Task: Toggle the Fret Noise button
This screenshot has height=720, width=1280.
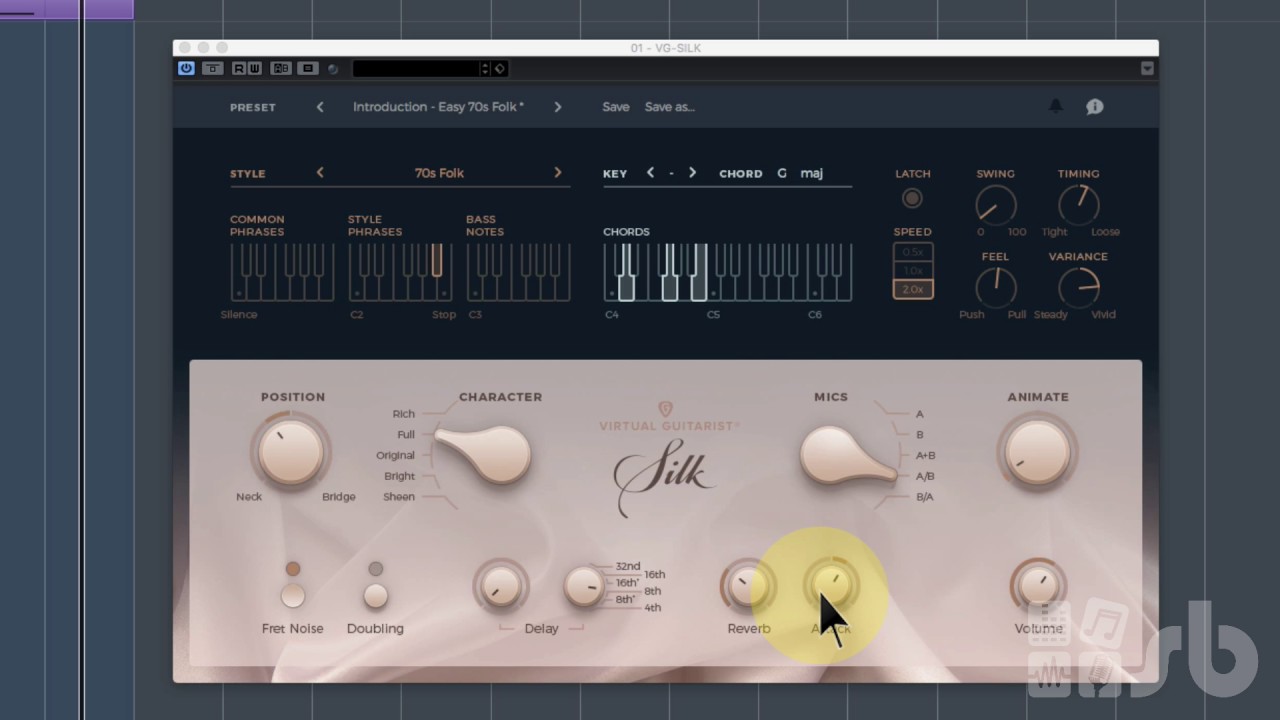Action: pos(292,596)
